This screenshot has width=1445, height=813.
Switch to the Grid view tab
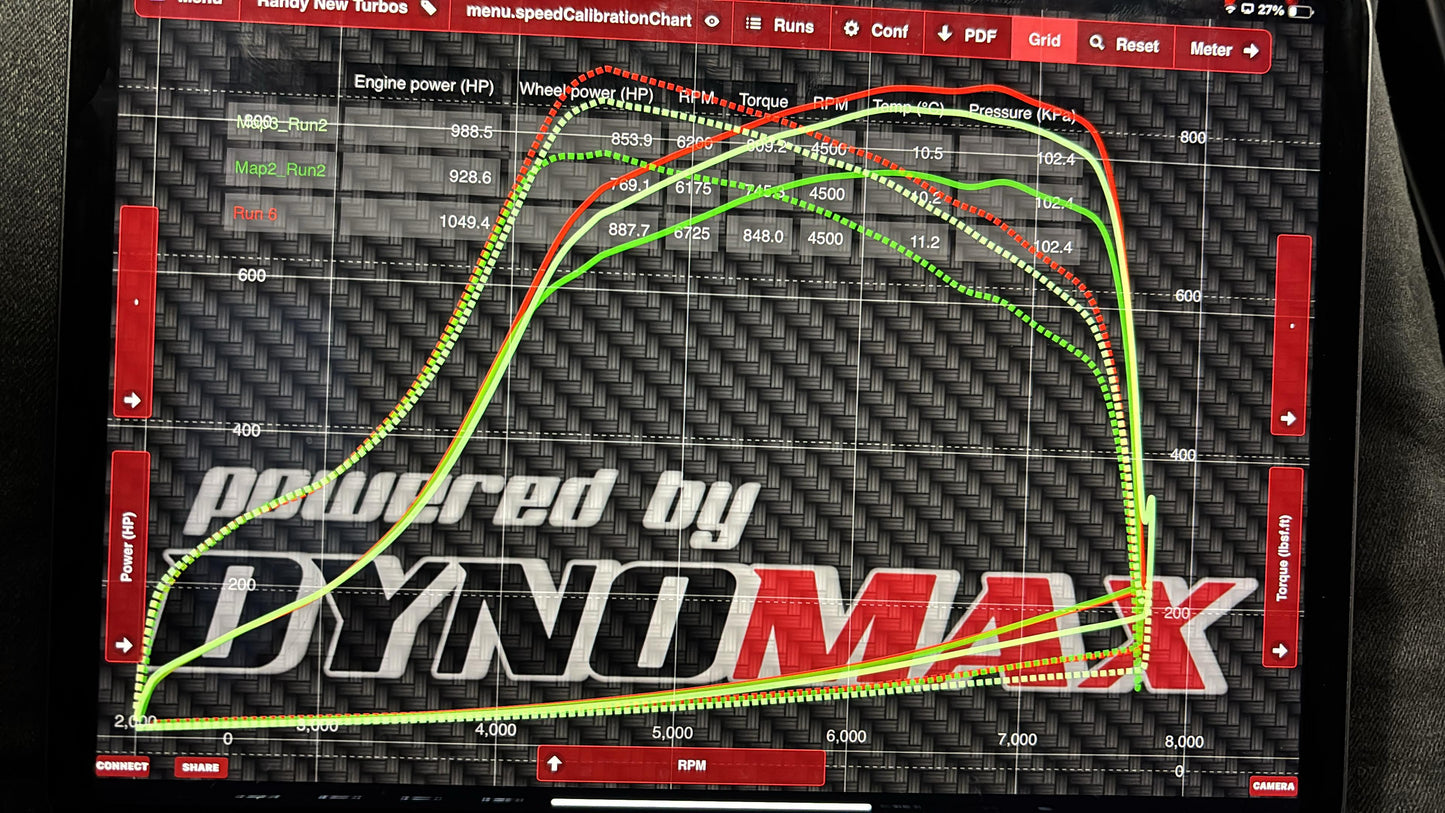click(x=1044, y=41)
